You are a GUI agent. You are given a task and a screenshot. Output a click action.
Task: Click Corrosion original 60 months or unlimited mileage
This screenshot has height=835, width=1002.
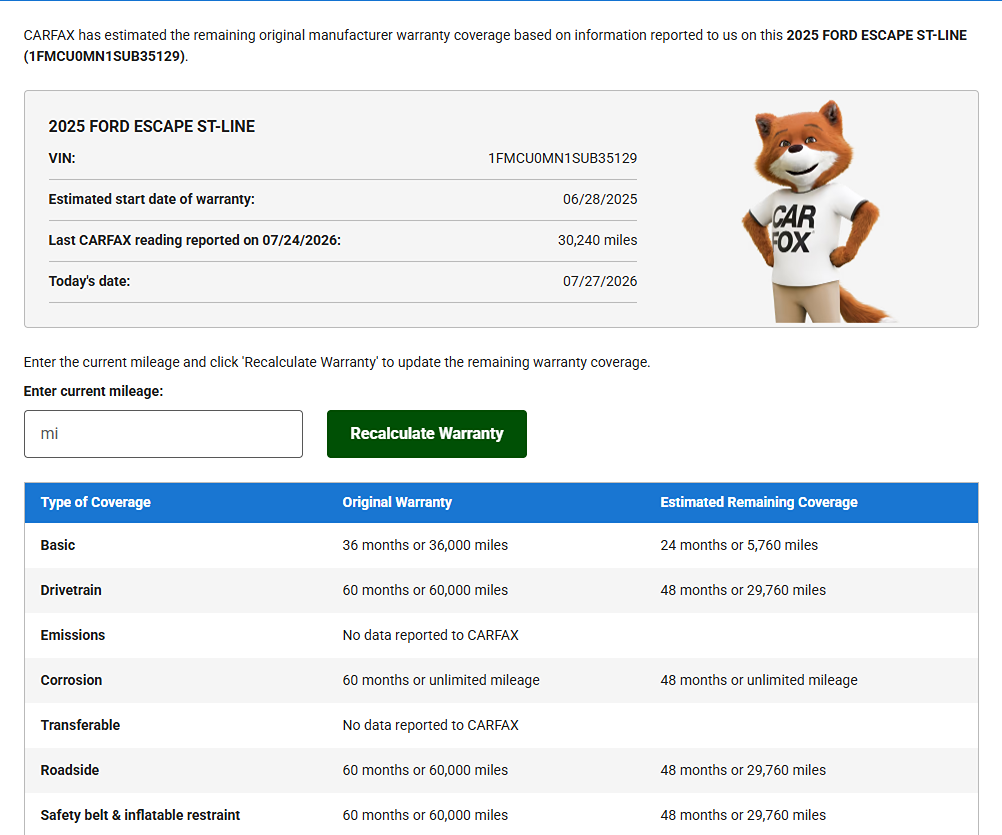coord(441,680)
